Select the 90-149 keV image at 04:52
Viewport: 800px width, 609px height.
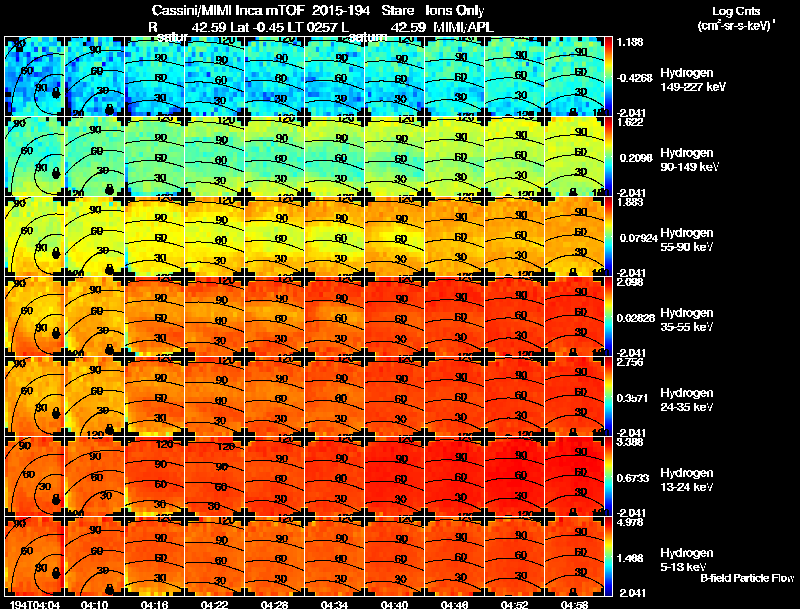514,156
